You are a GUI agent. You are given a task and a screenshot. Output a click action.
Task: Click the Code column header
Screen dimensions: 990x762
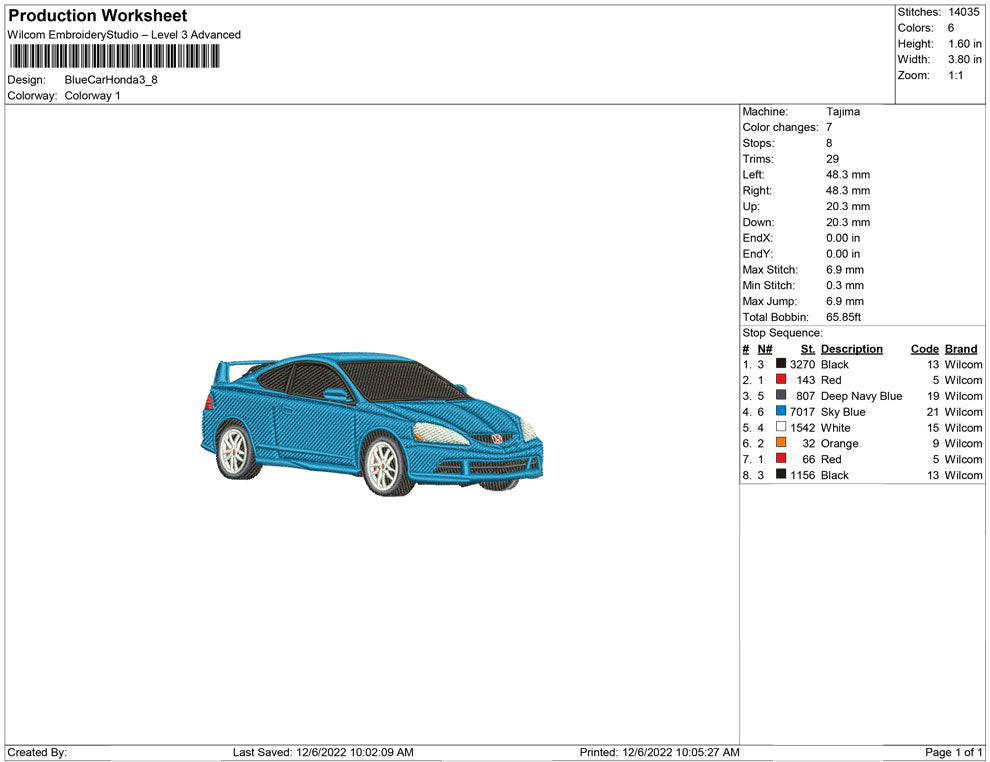coord(924,349)
